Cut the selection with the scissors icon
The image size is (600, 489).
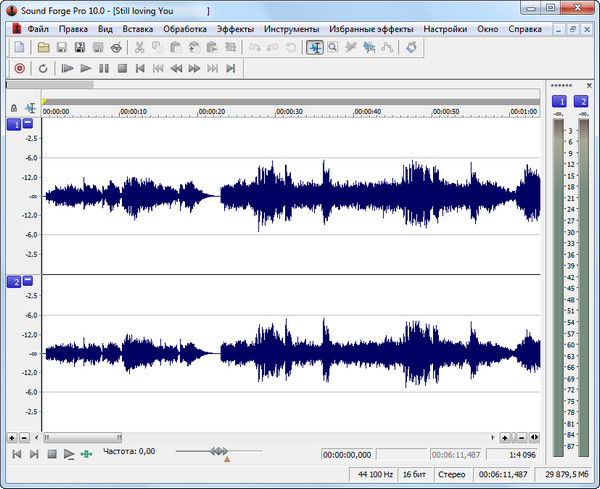pos(139,47)
